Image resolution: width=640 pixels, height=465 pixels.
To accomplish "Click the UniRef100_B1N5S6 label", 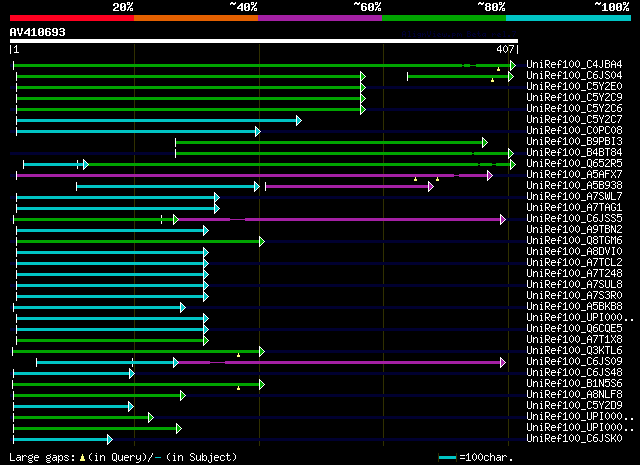I will pos(574,384).
